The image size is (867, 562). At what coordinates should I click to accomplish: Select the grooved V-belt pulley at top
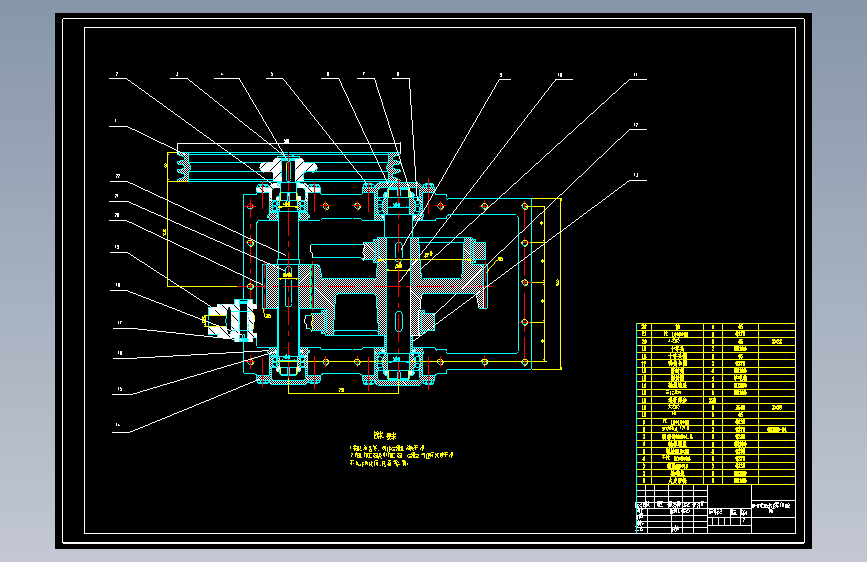pos(289,166)
